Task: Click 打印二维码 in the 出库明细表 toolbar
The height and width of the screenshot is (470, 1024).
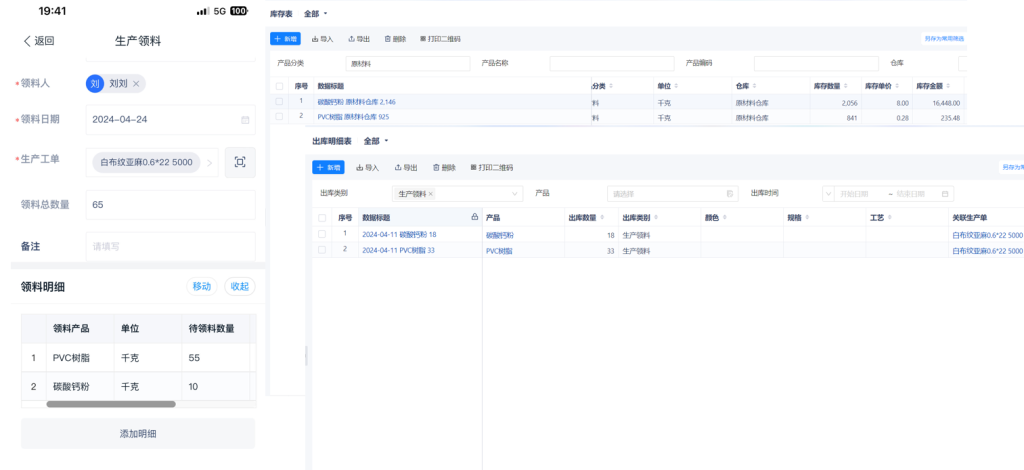Action: point(491,168)
